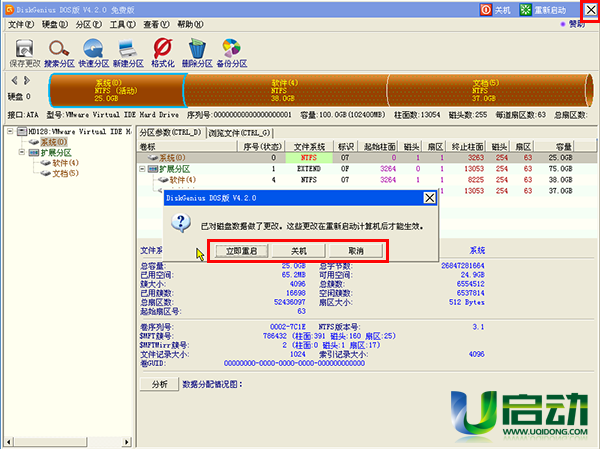Select 扩展分区 label in left tree
The height and width of the screenshot is (449, 600).
pyautogui.click(x=56, y=153)
